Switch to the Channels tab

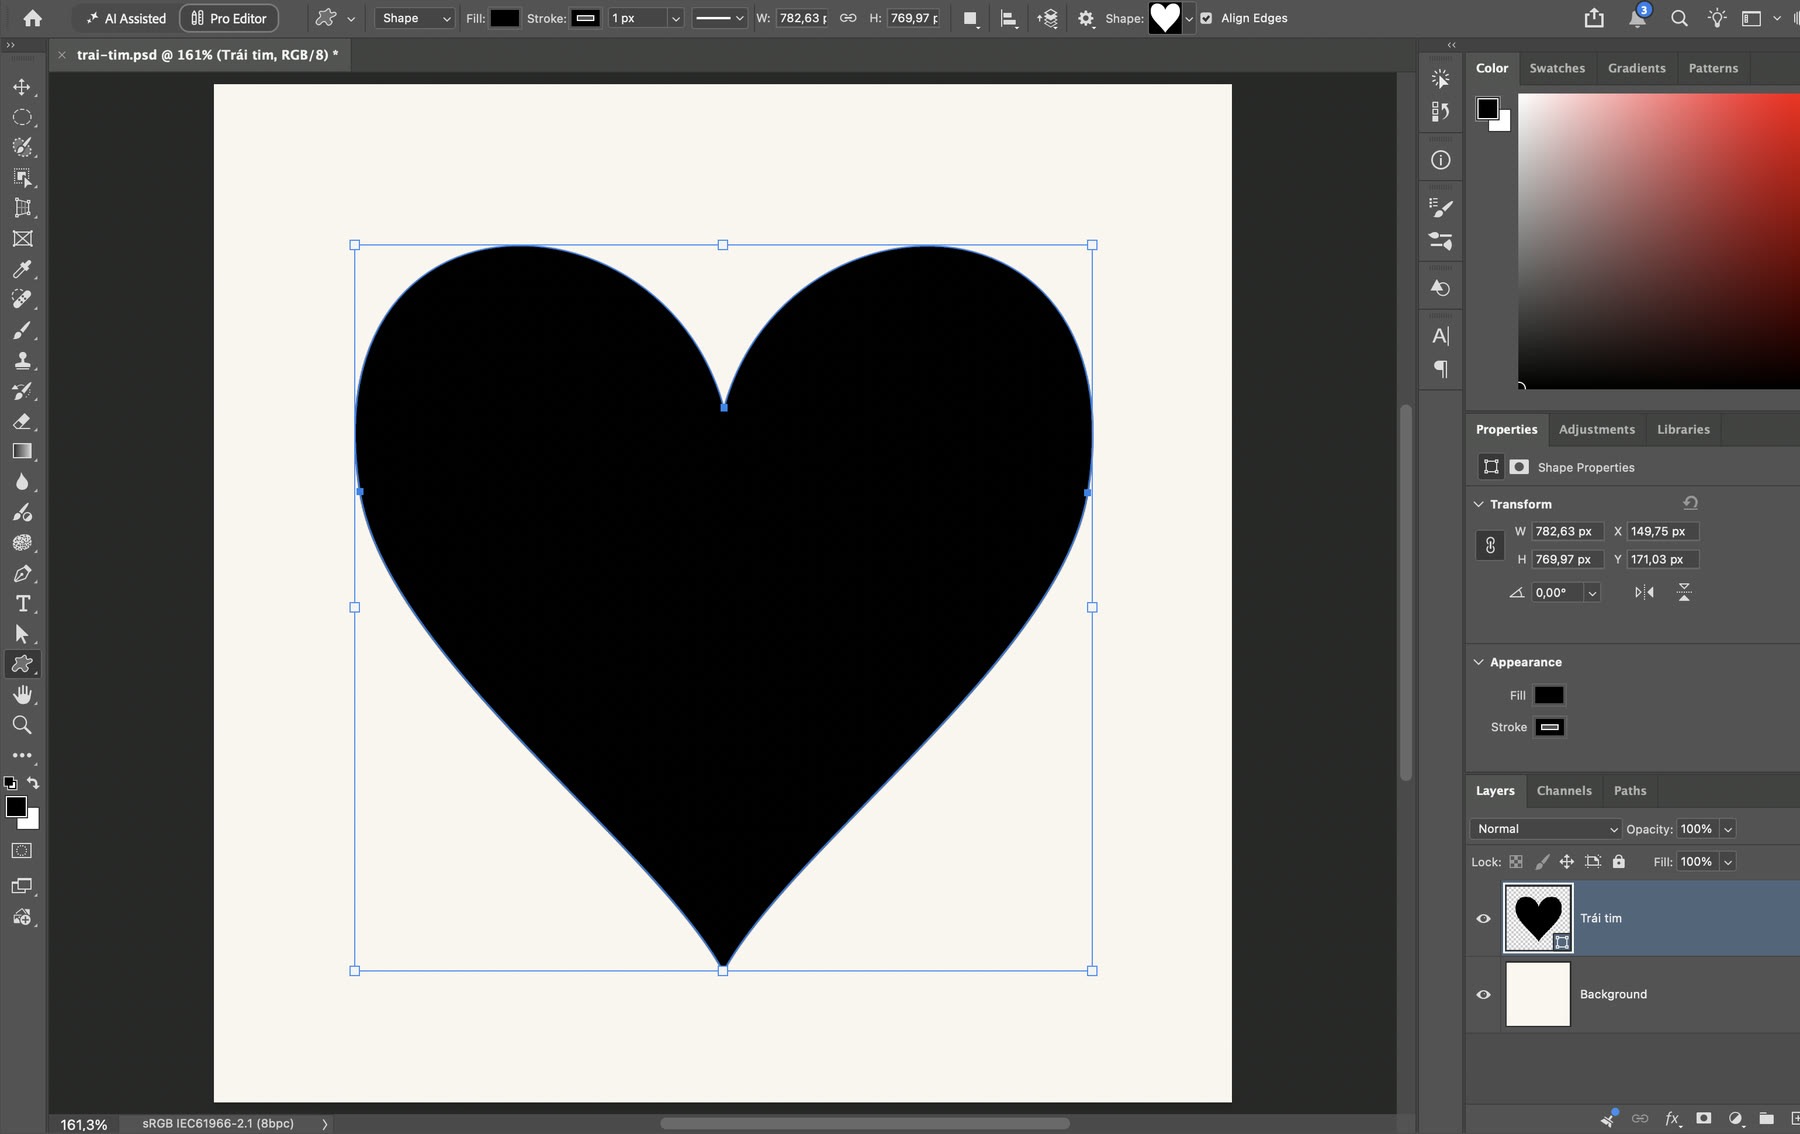click(1564, 790)
